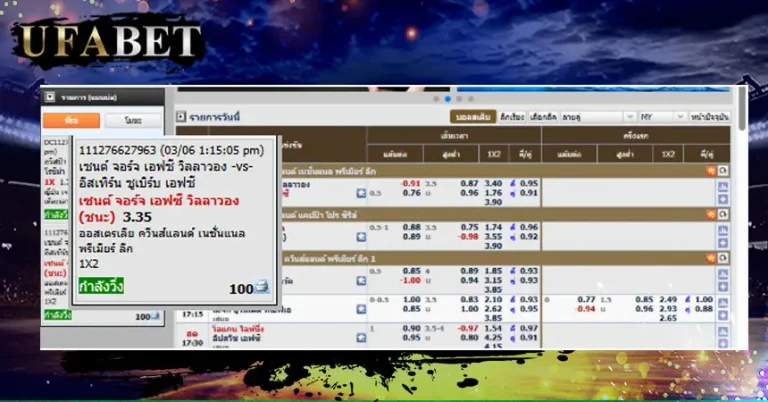Click first-half draw odds 2.65

click(668, 318)
